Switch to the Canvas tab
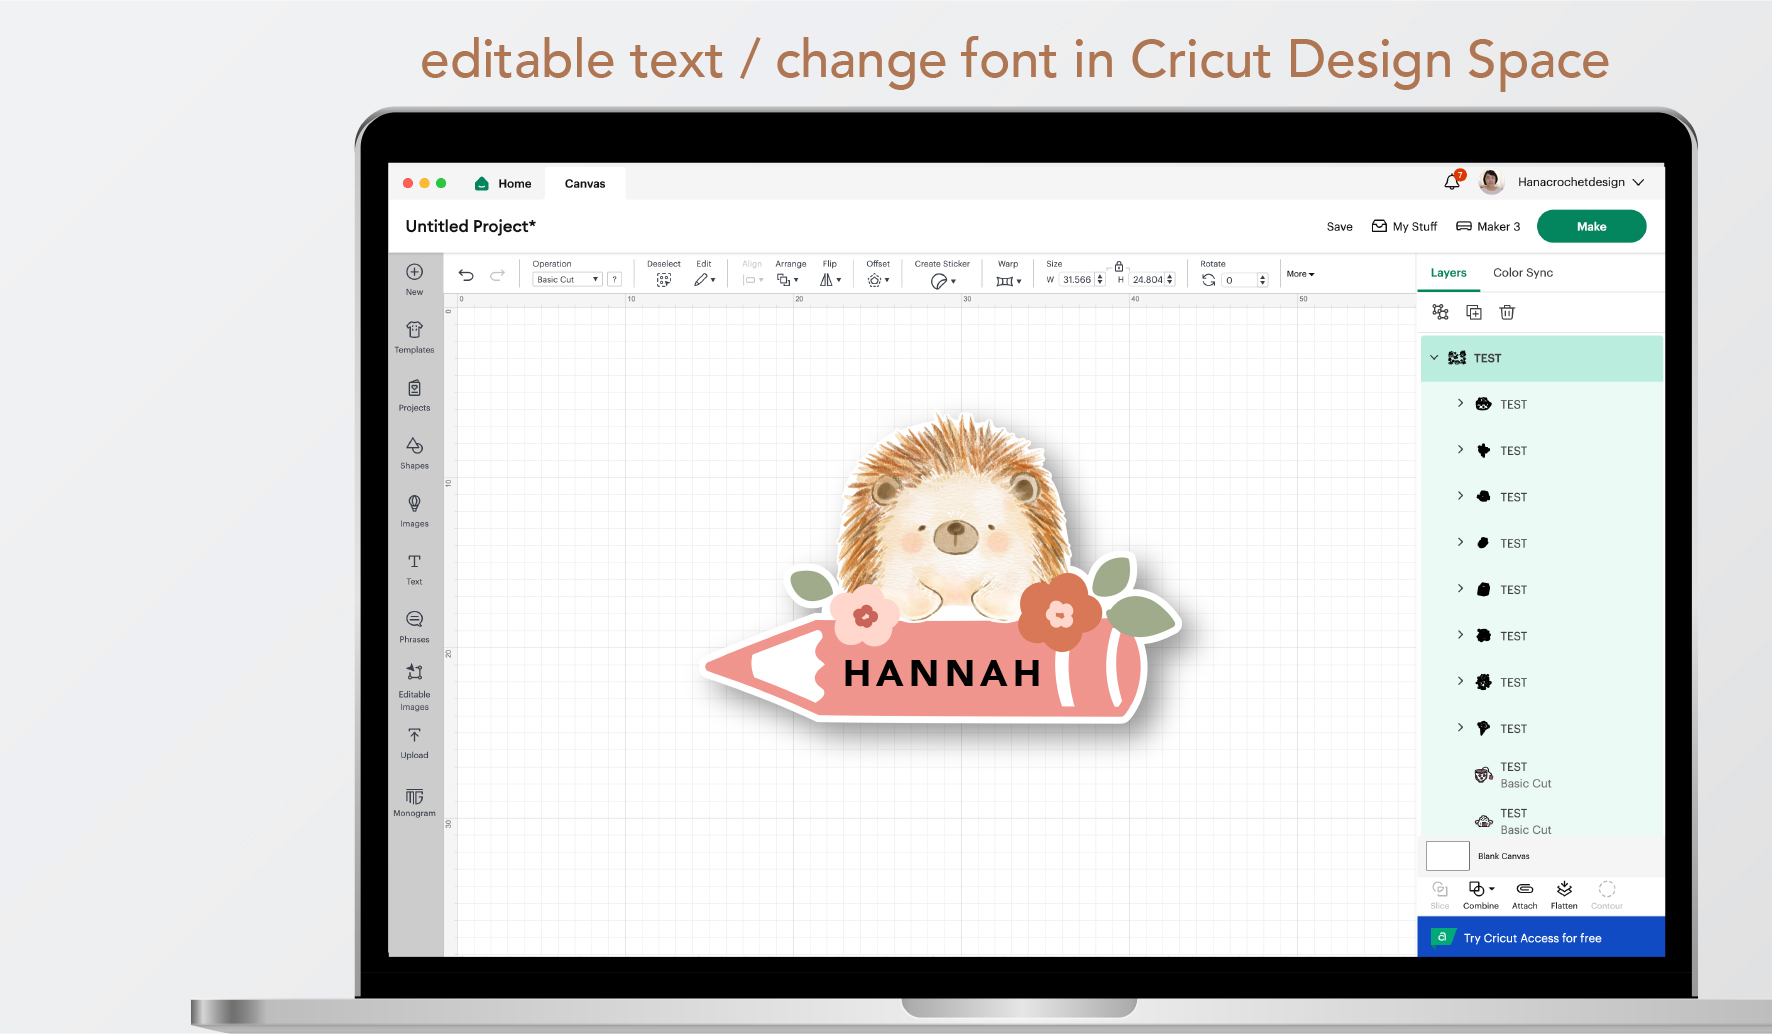 click(x=585, y=183)
